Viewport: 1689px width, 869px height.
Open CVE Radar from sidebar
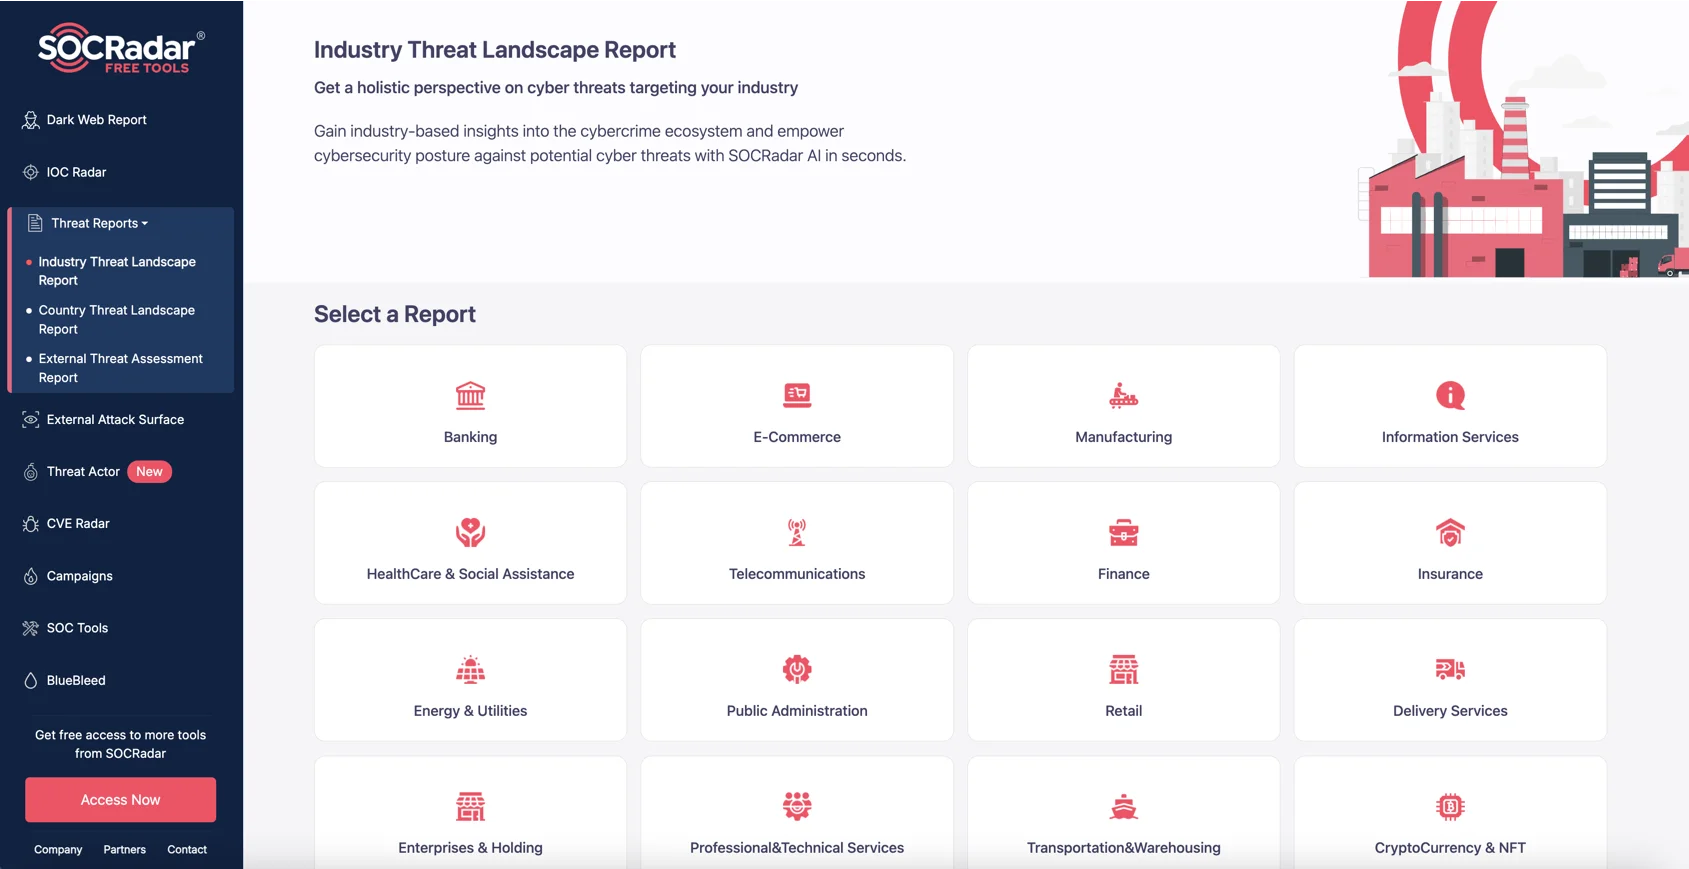point(78,524)
